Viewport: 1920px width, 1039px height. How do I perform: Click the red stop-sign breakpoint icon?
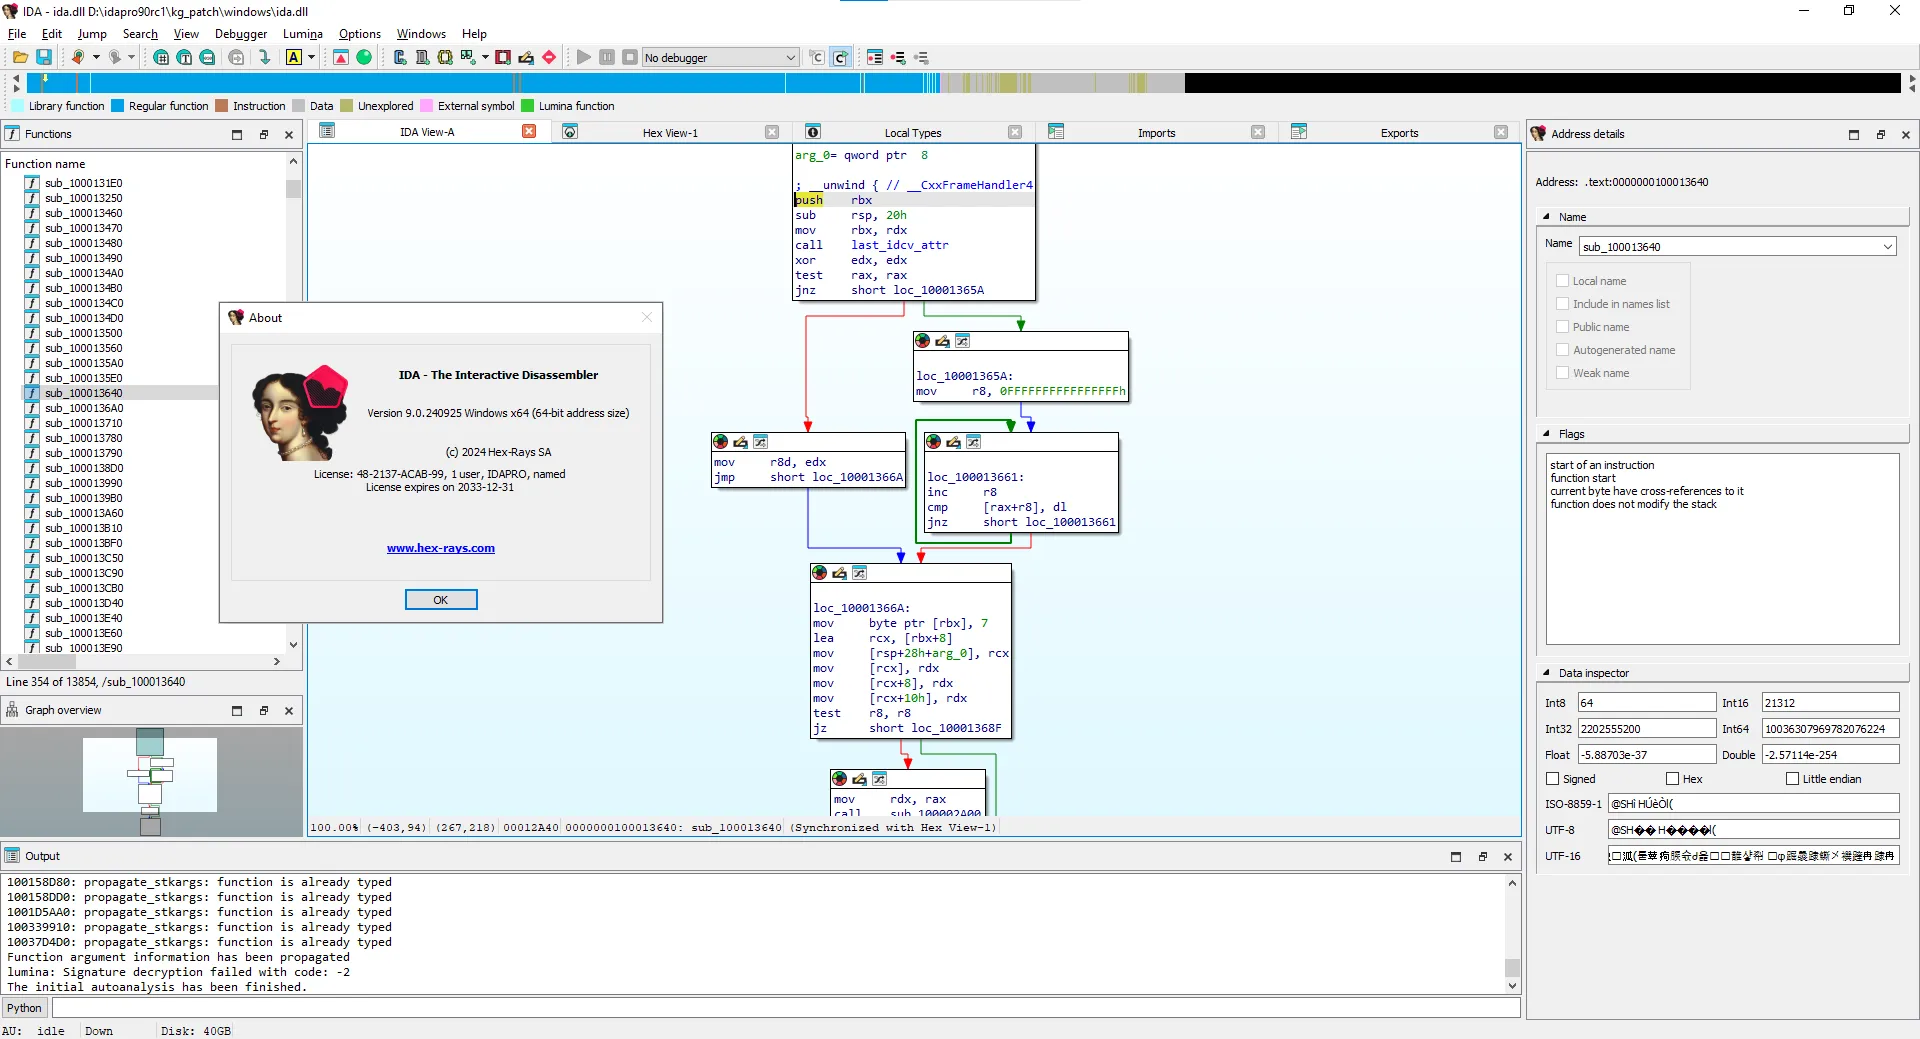coord(549,58)
